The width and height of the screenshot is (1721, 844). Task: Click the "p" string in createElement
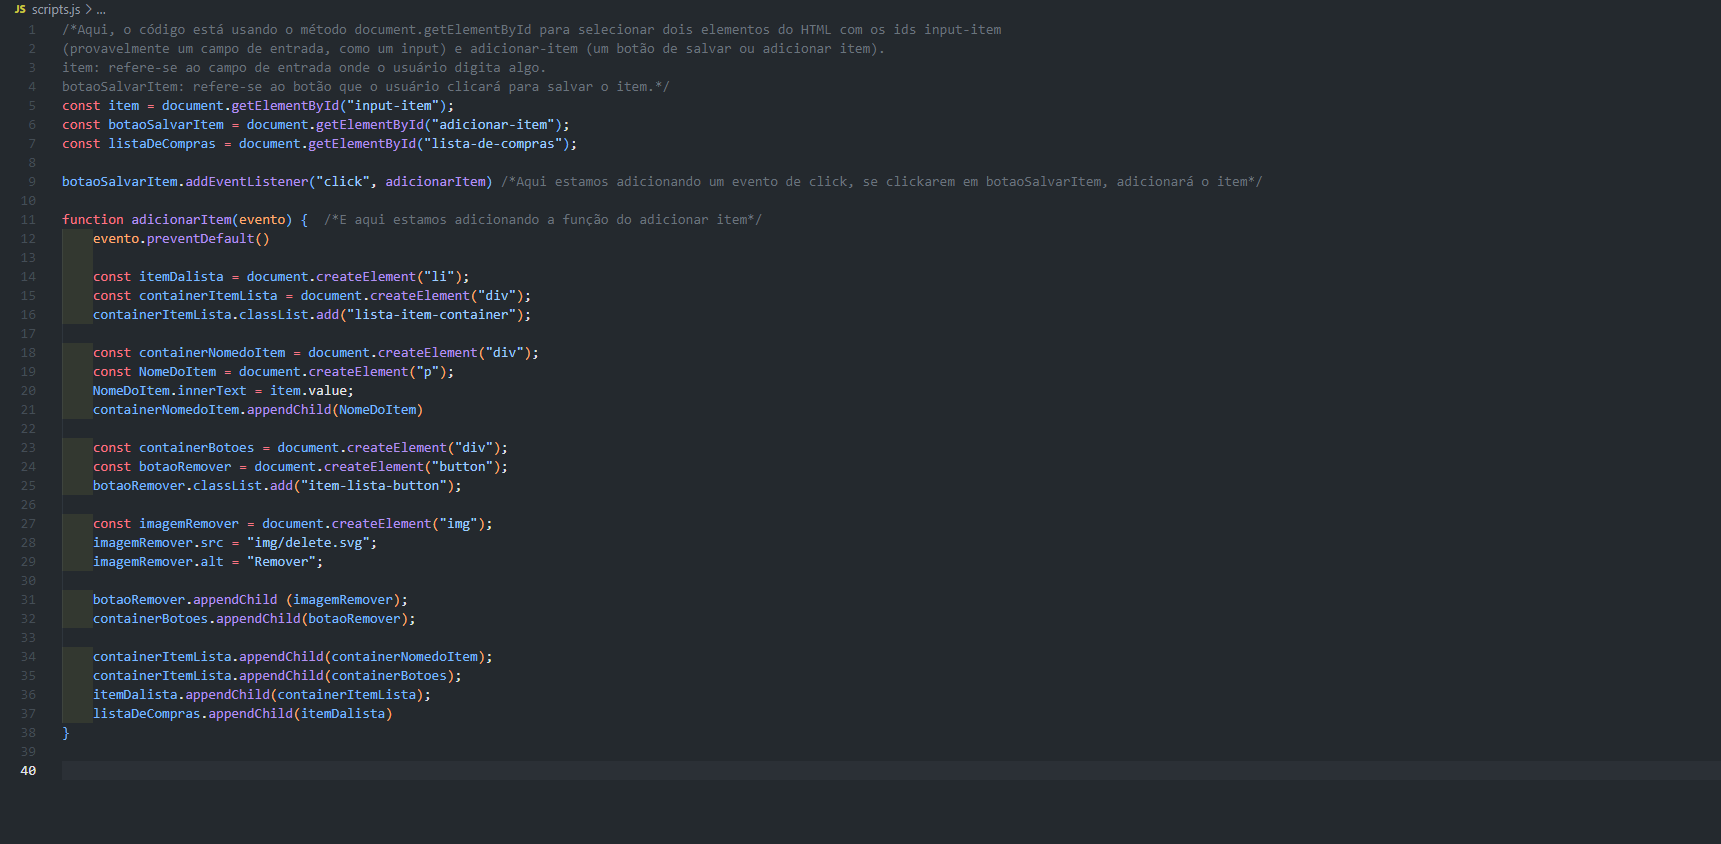coord(428,372)
